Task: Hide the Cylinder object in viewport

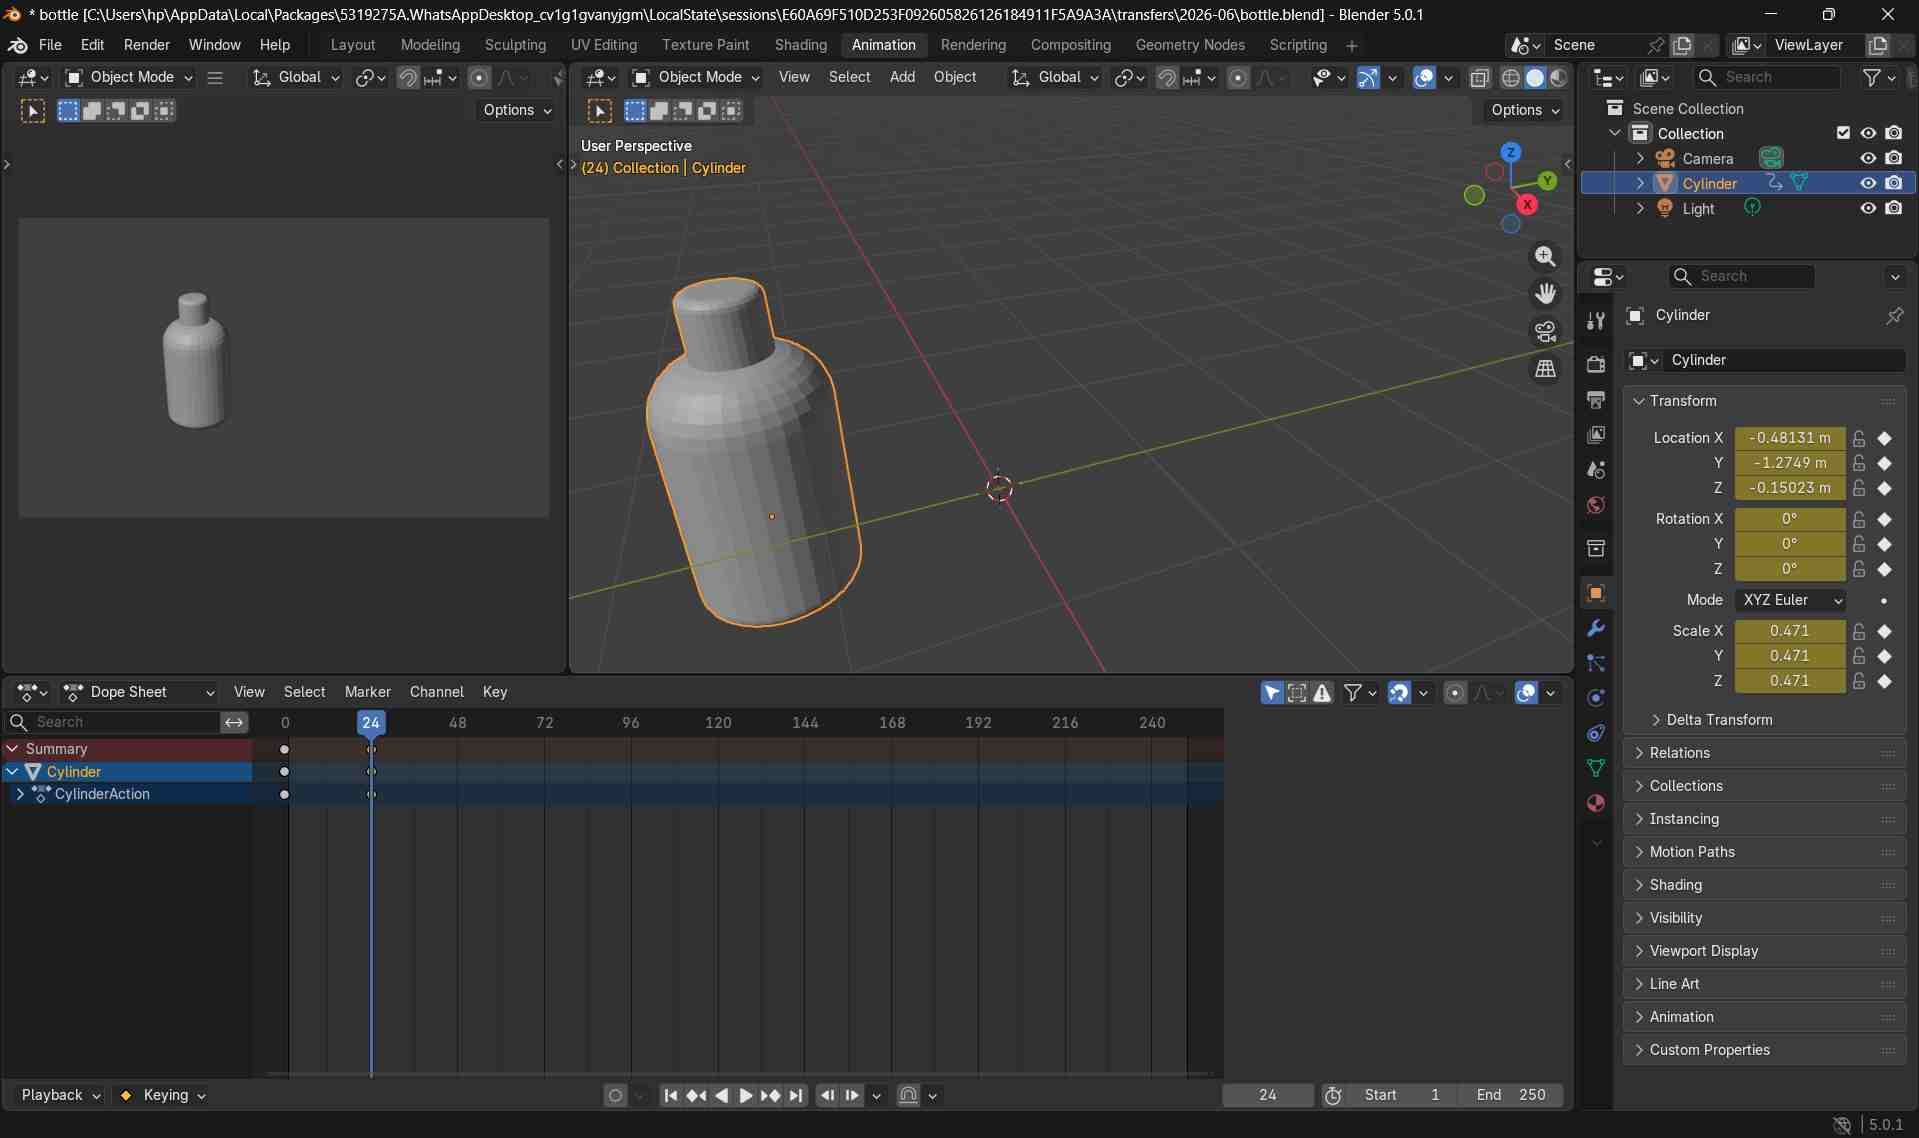Action: (x=1867, y=183)
